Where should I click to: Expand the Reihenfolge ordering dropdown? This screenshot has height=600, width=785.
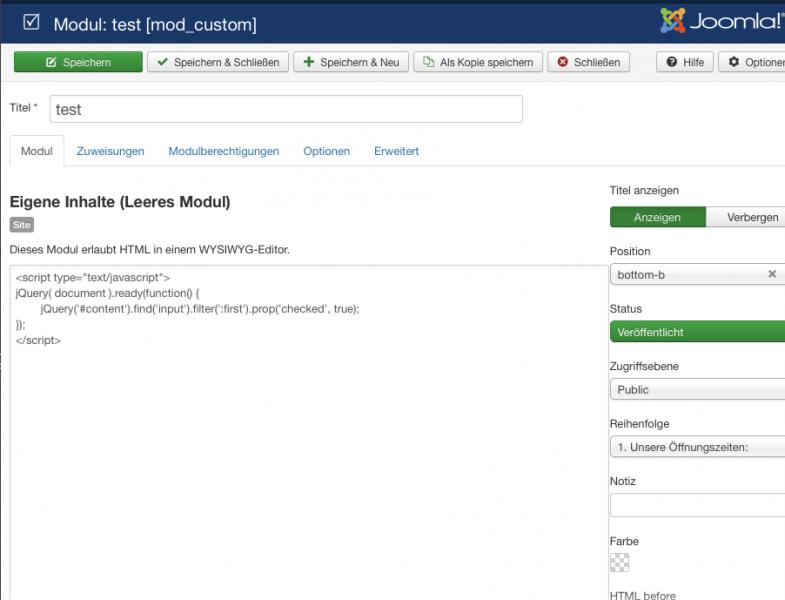[697, 447]
